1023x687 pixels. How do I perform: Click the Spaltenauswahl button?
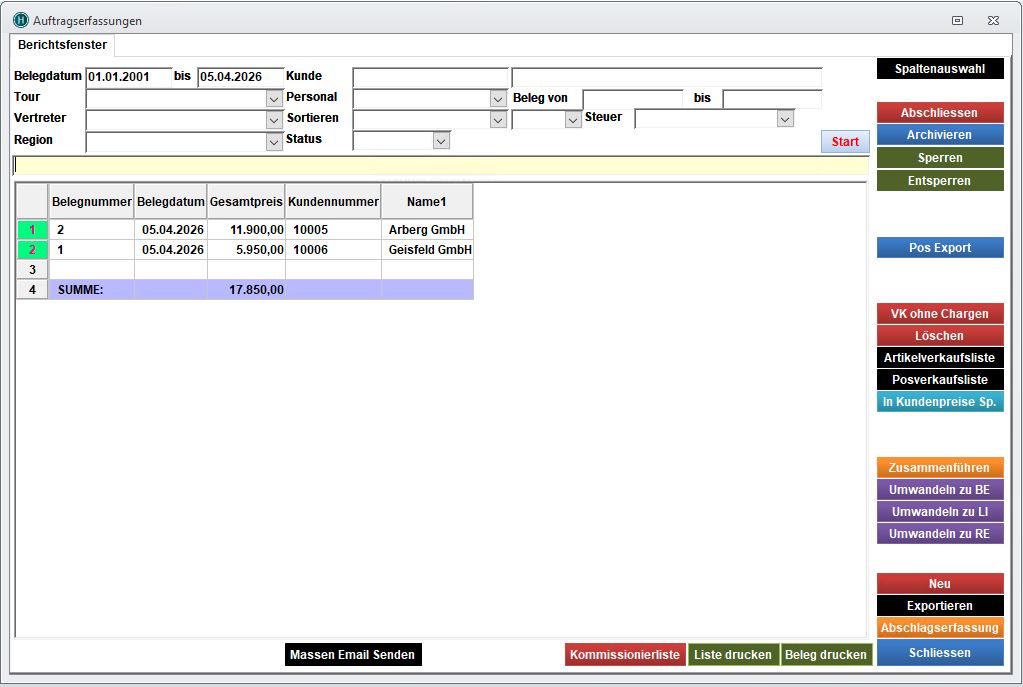pos(939,69)
